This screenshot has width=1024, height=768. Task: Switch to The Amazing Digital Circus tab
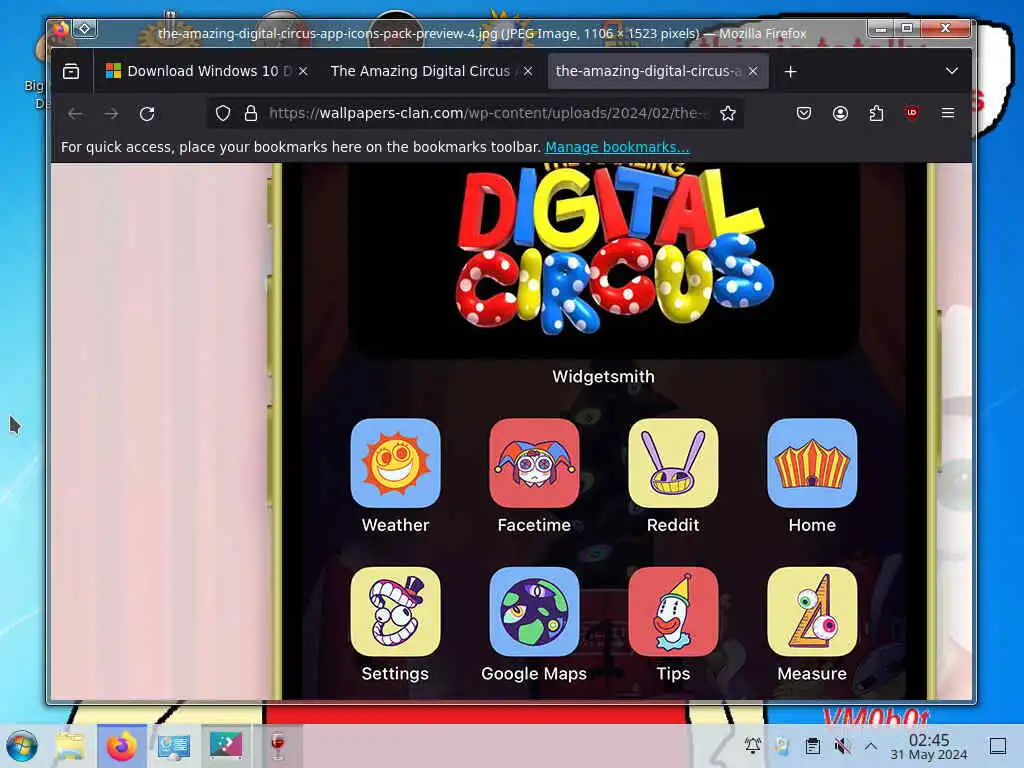coord(431,71)
